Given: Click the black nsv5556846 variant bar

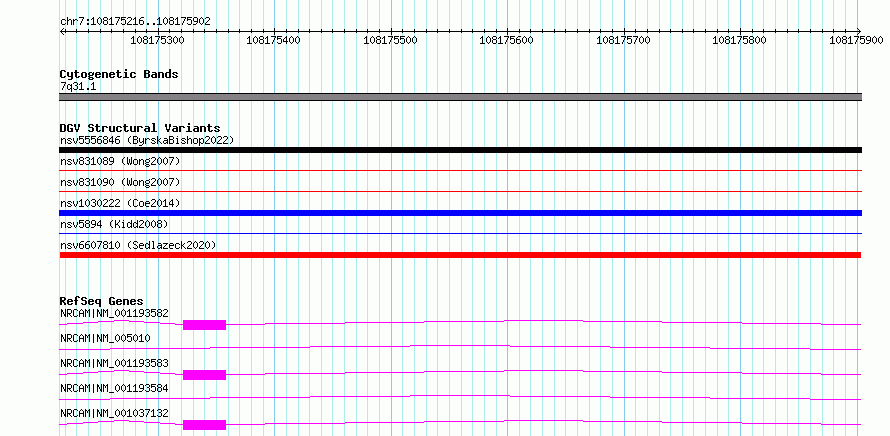Looking at the screenshot, I should (460, 150).
